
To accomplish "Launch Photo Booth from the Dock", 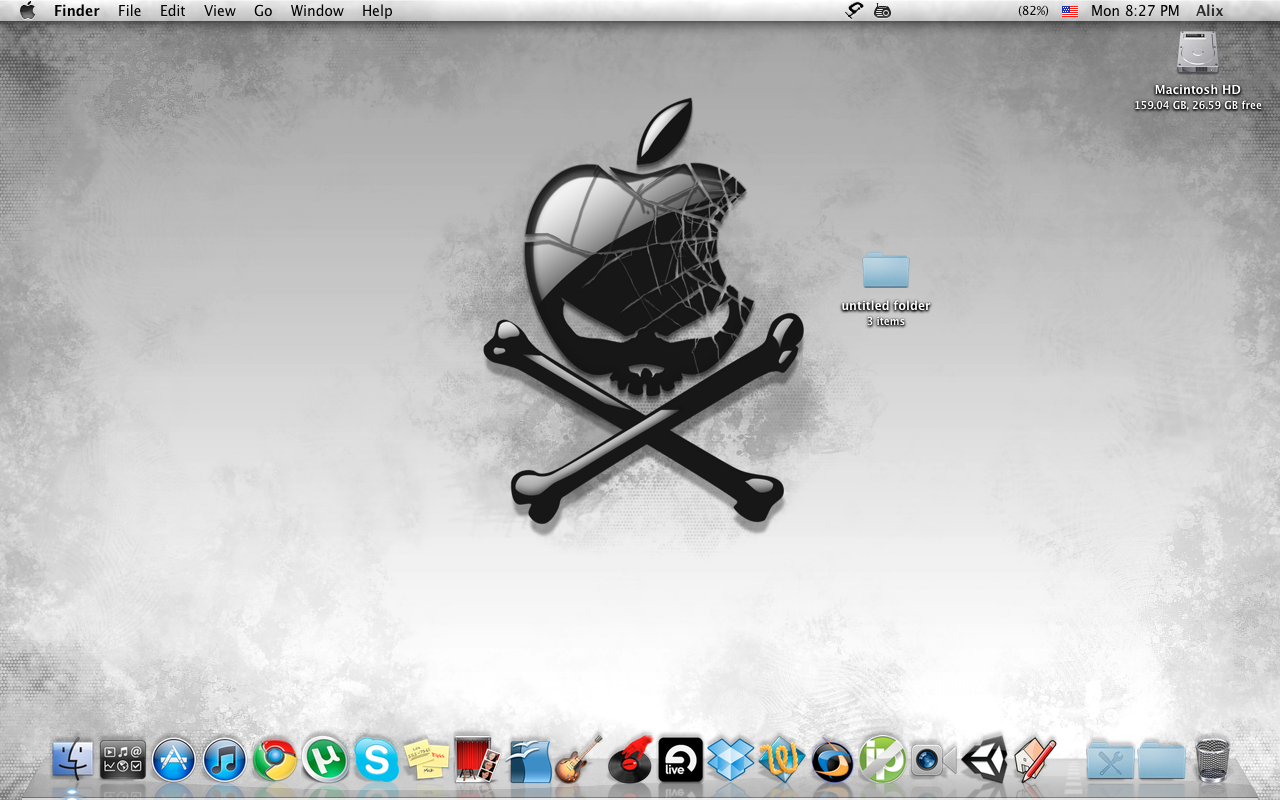I will click(x=477, y=760).
